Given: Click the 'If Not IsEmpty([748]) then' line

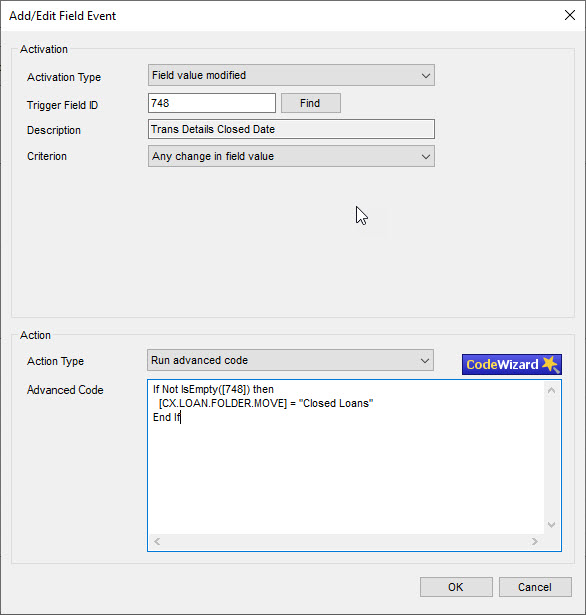Looking at the screenshot, I should pyautogui.click(x=213, y=389).
